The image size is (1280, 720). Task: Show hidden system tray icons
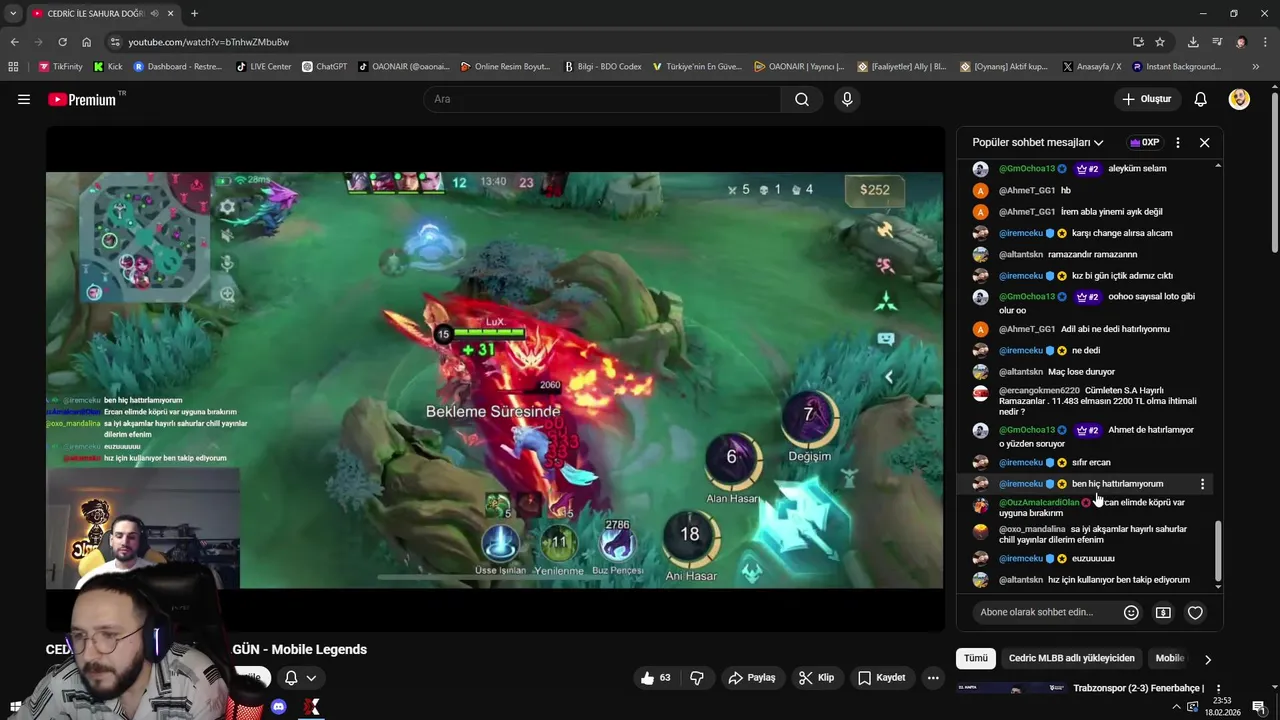(x=1176, y=707)
